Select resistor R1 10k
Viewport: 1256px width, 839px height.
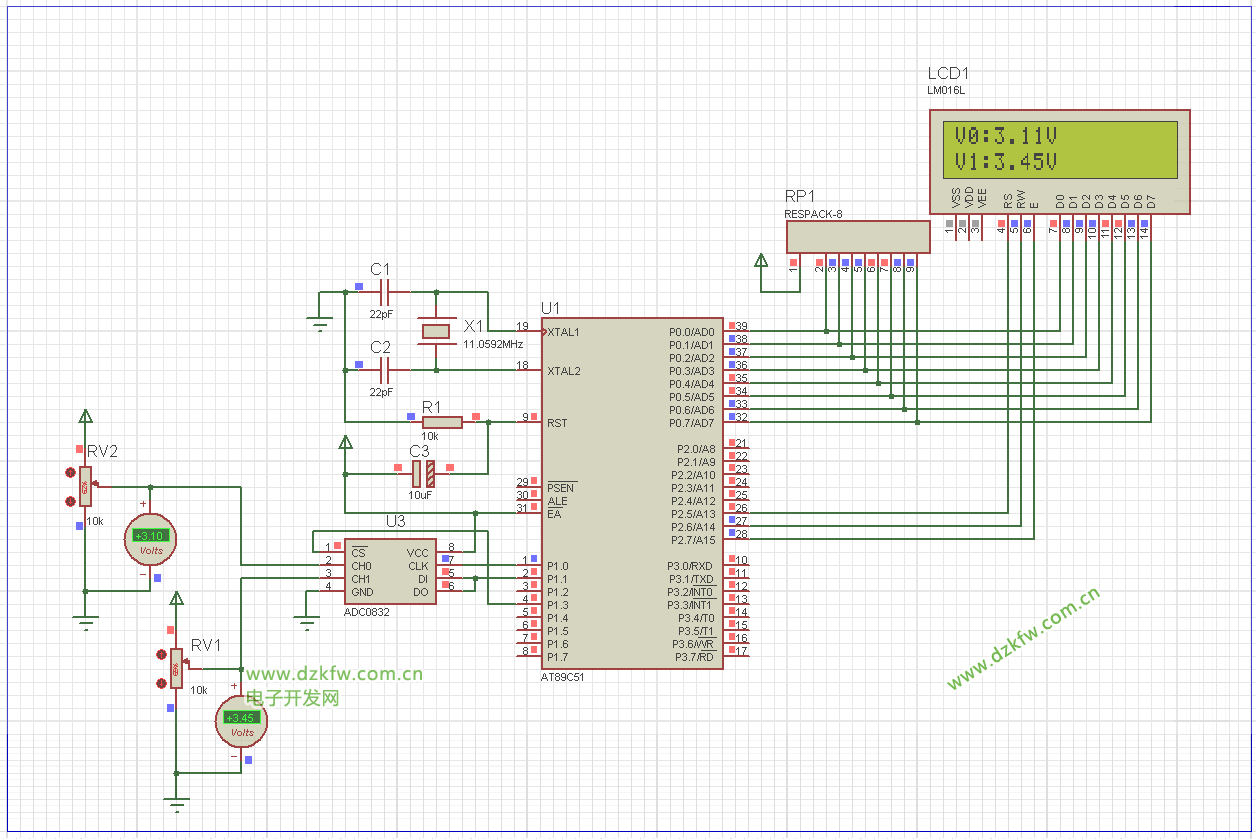click(442, 422)
